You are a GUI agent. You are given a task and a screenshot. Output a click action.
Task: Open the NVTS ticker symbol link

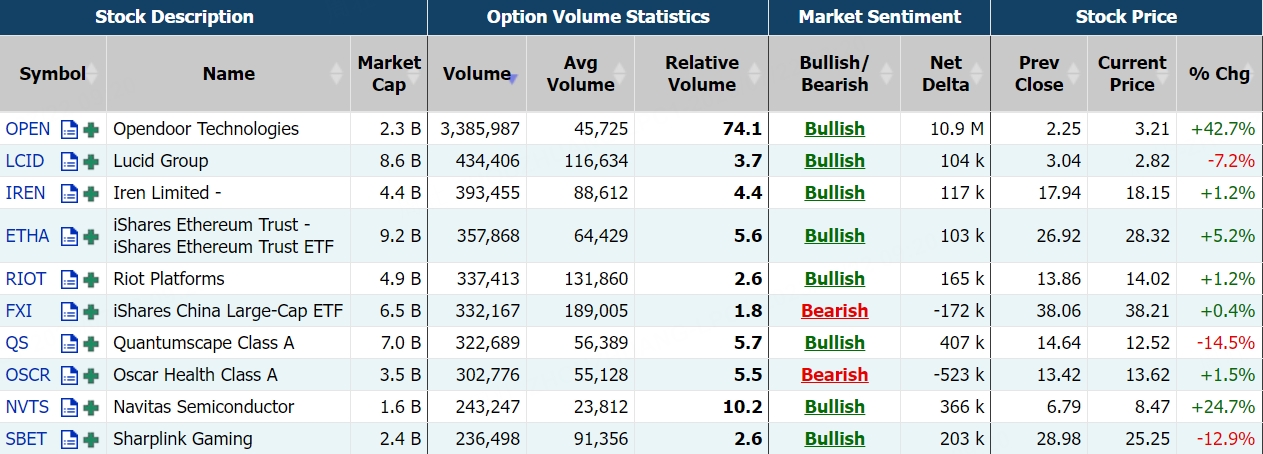coord(27,407)
